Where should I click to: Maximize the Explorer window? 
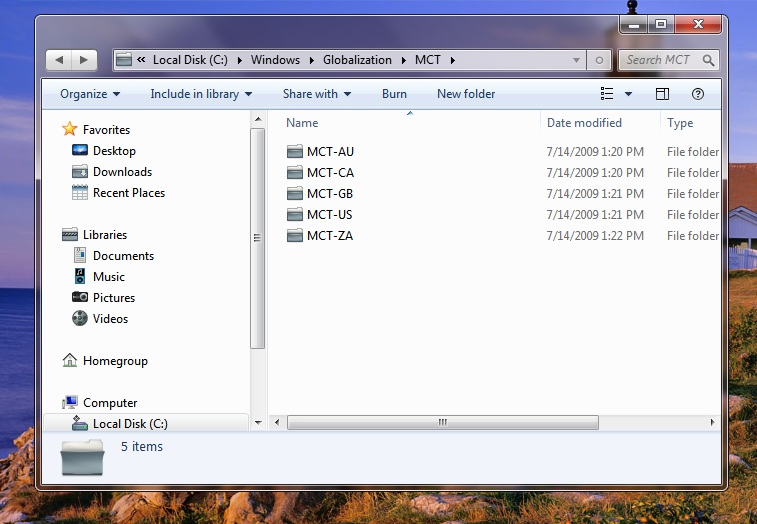661,24
